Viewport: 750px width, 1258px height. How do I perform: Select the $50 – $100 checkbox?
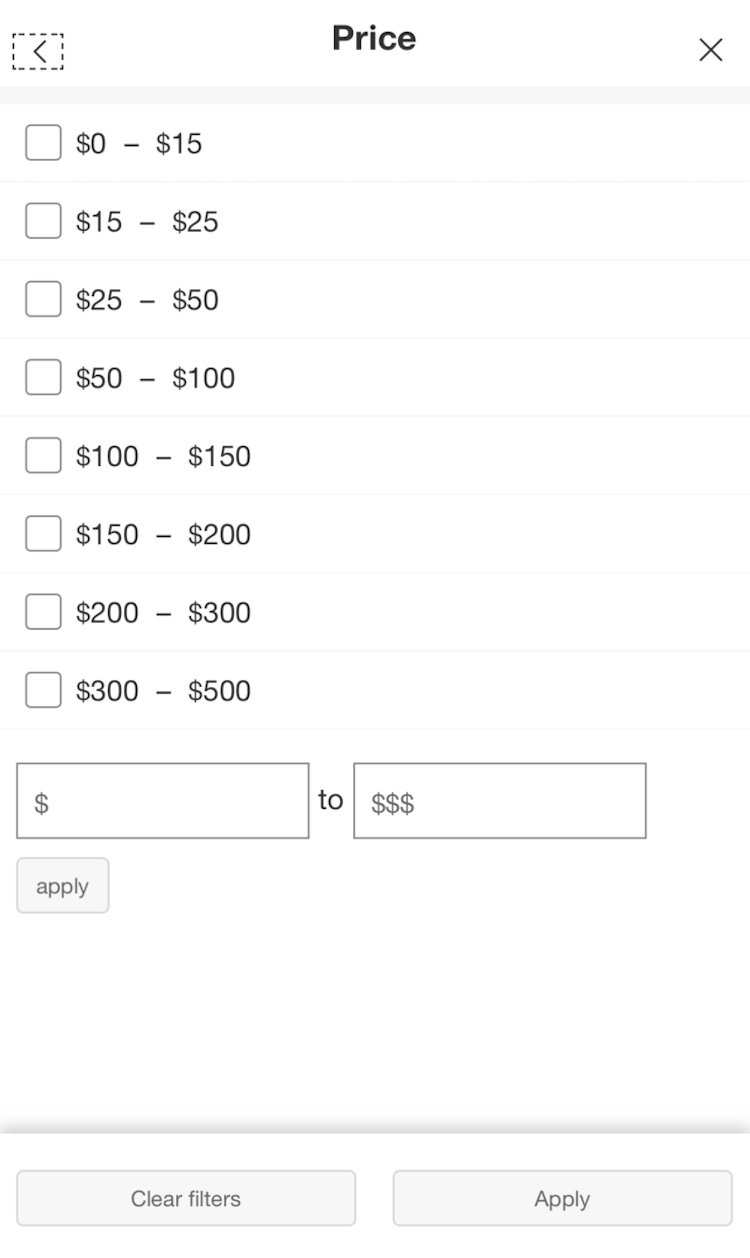pyautogui.click(x=43, y=377)
